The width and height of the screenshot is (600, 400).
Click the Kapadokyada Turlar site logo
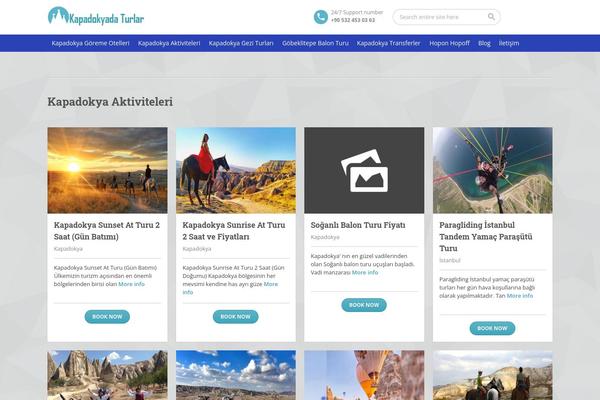(96, 16)
